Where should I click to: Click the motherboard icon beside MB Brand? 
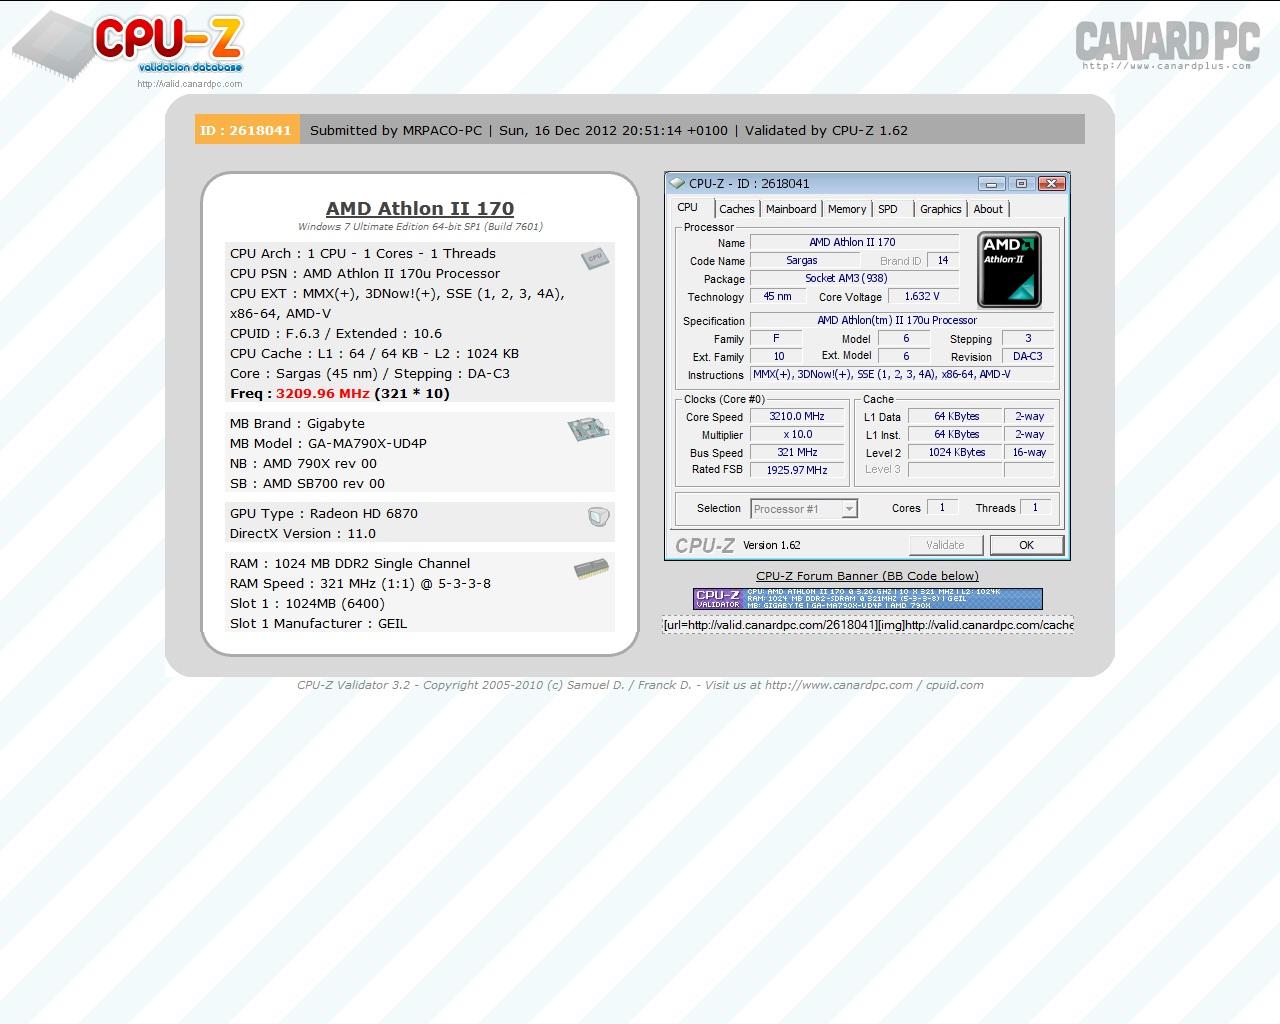click(588, 429)
